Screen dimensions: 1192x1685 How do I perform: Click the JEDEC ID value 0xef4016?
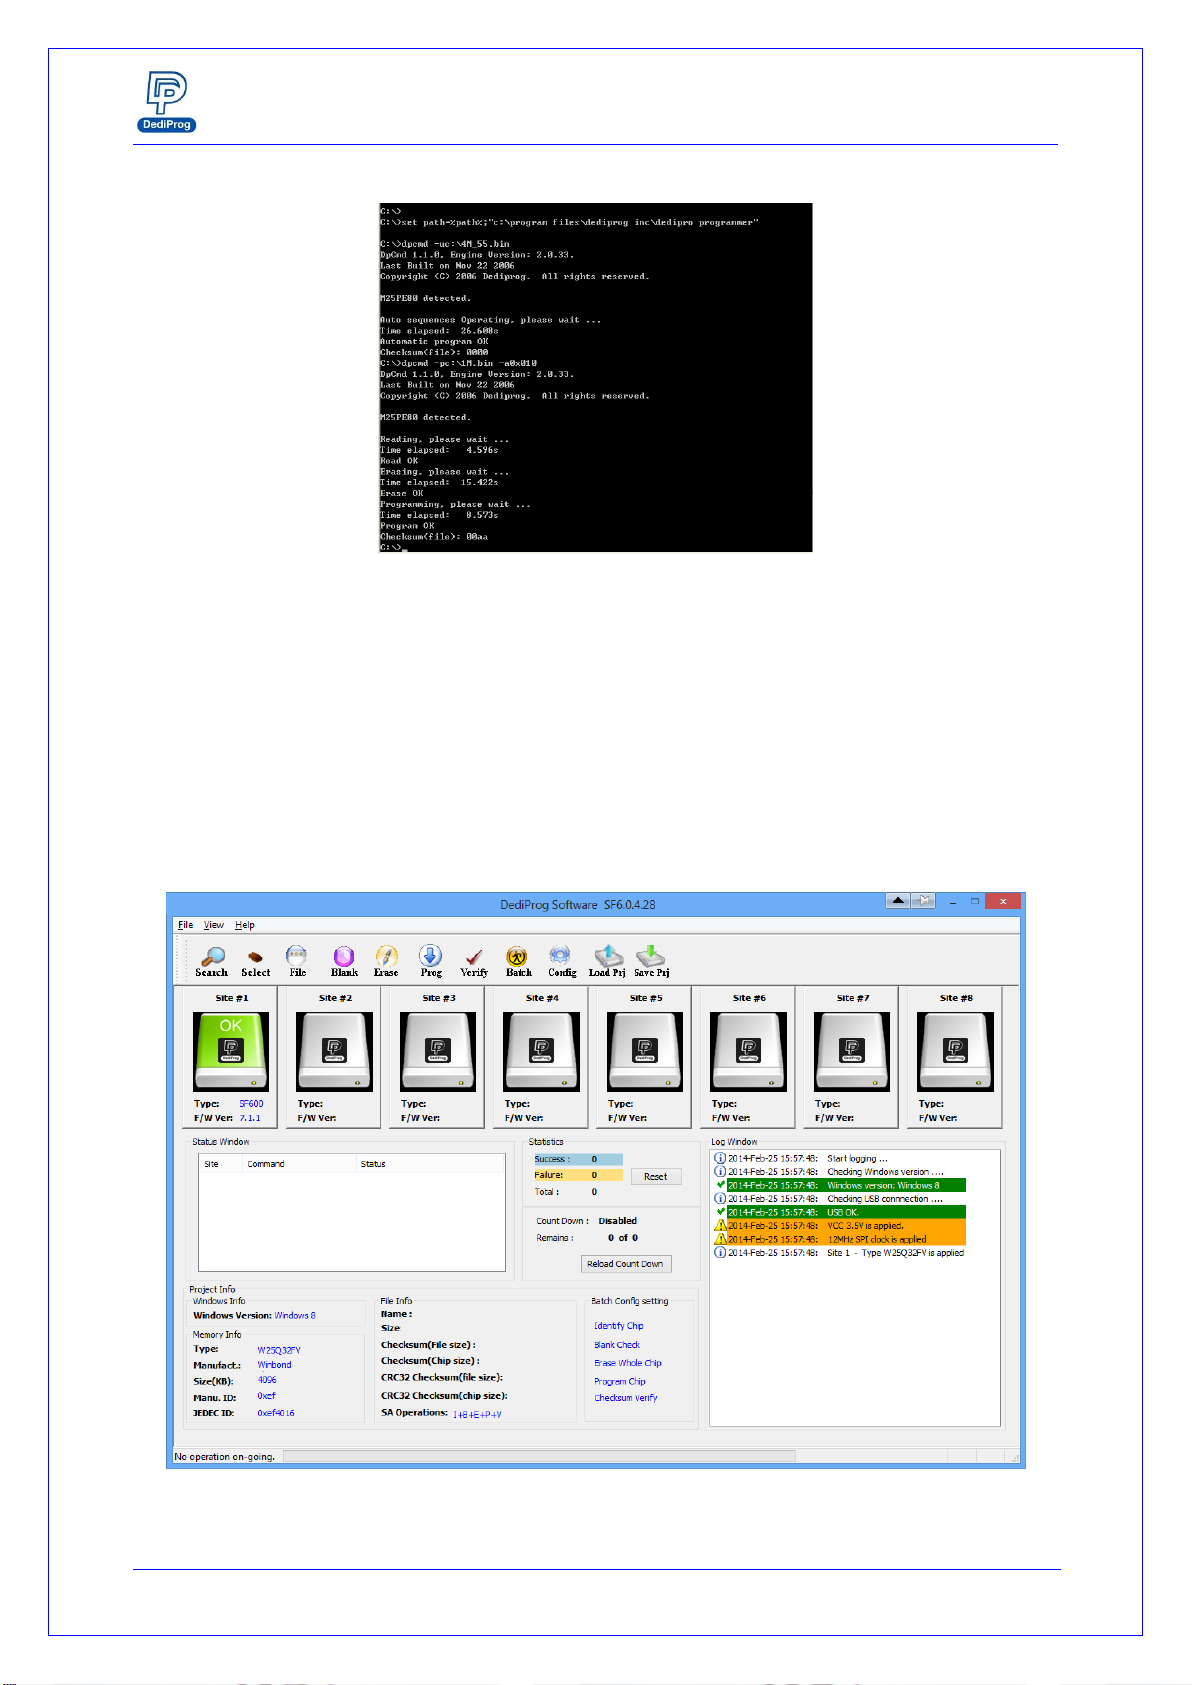point(276,1414)
